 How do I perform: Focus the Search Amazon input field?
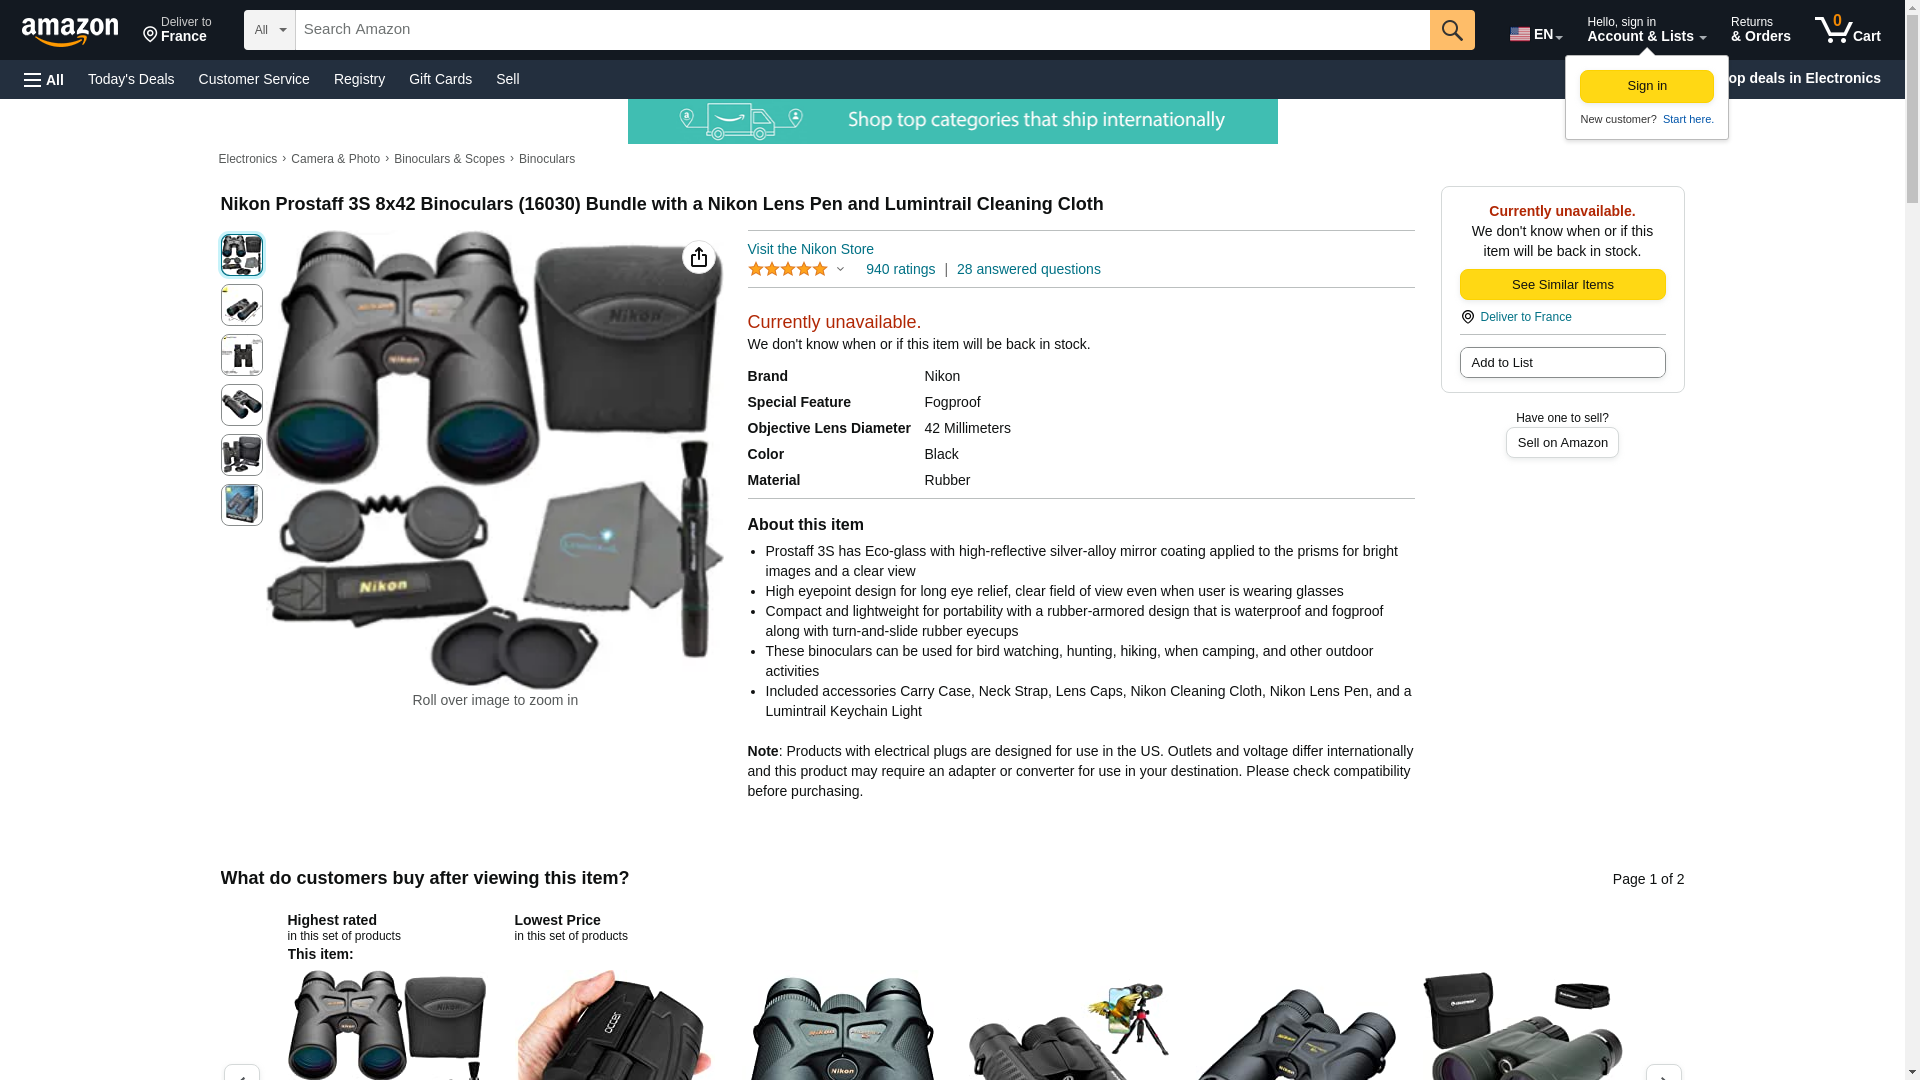point(862,30)
